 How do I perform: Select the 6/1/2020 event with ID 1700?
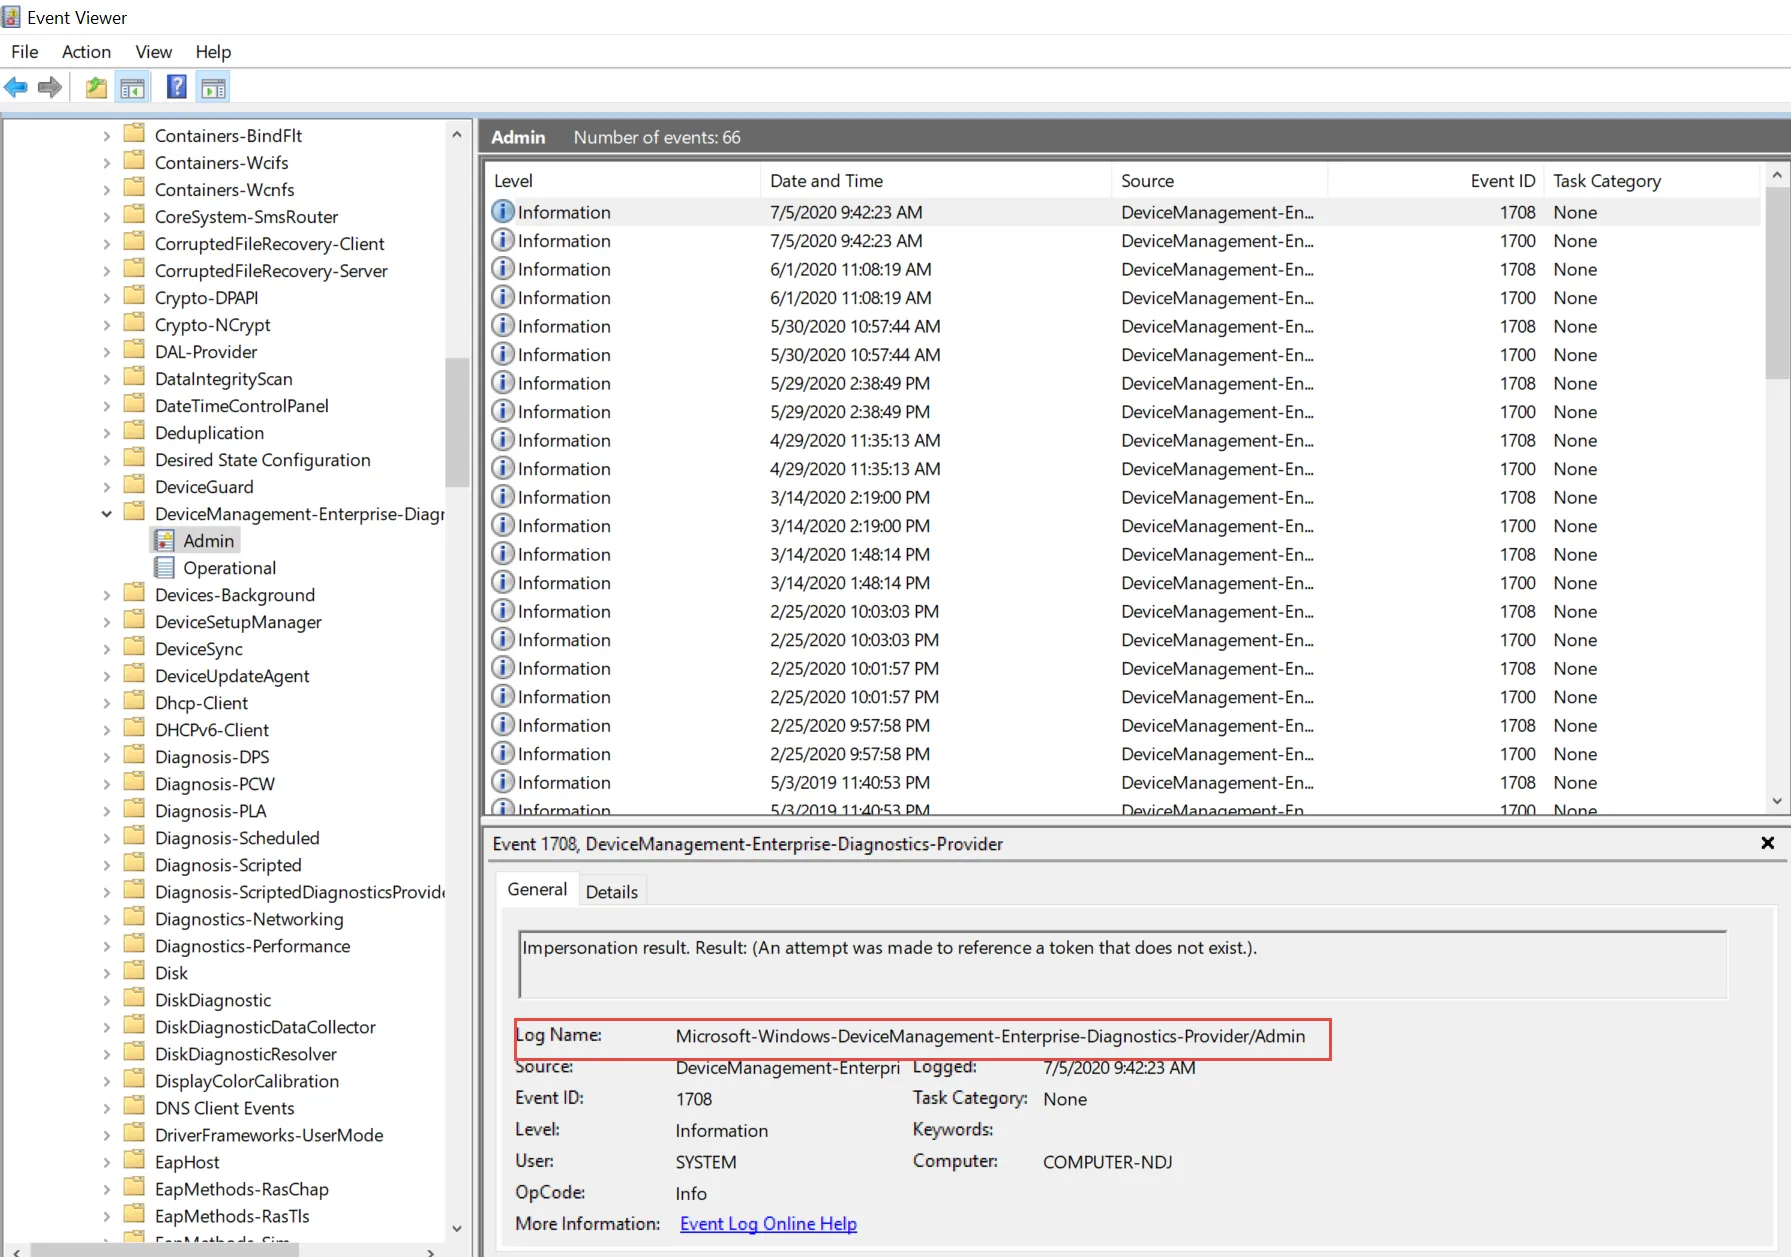tap(850, 298)
